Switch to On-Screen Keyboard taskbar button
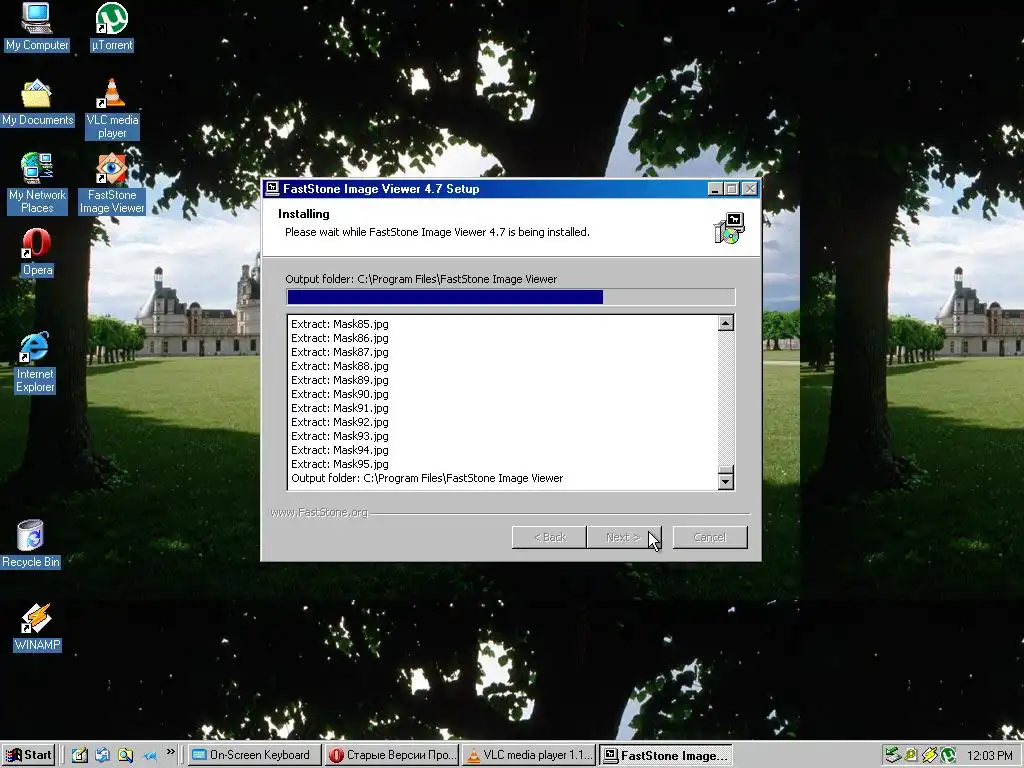Image resolution: width=1024 pixels, height=768 pixels. [x=255, y=755]
